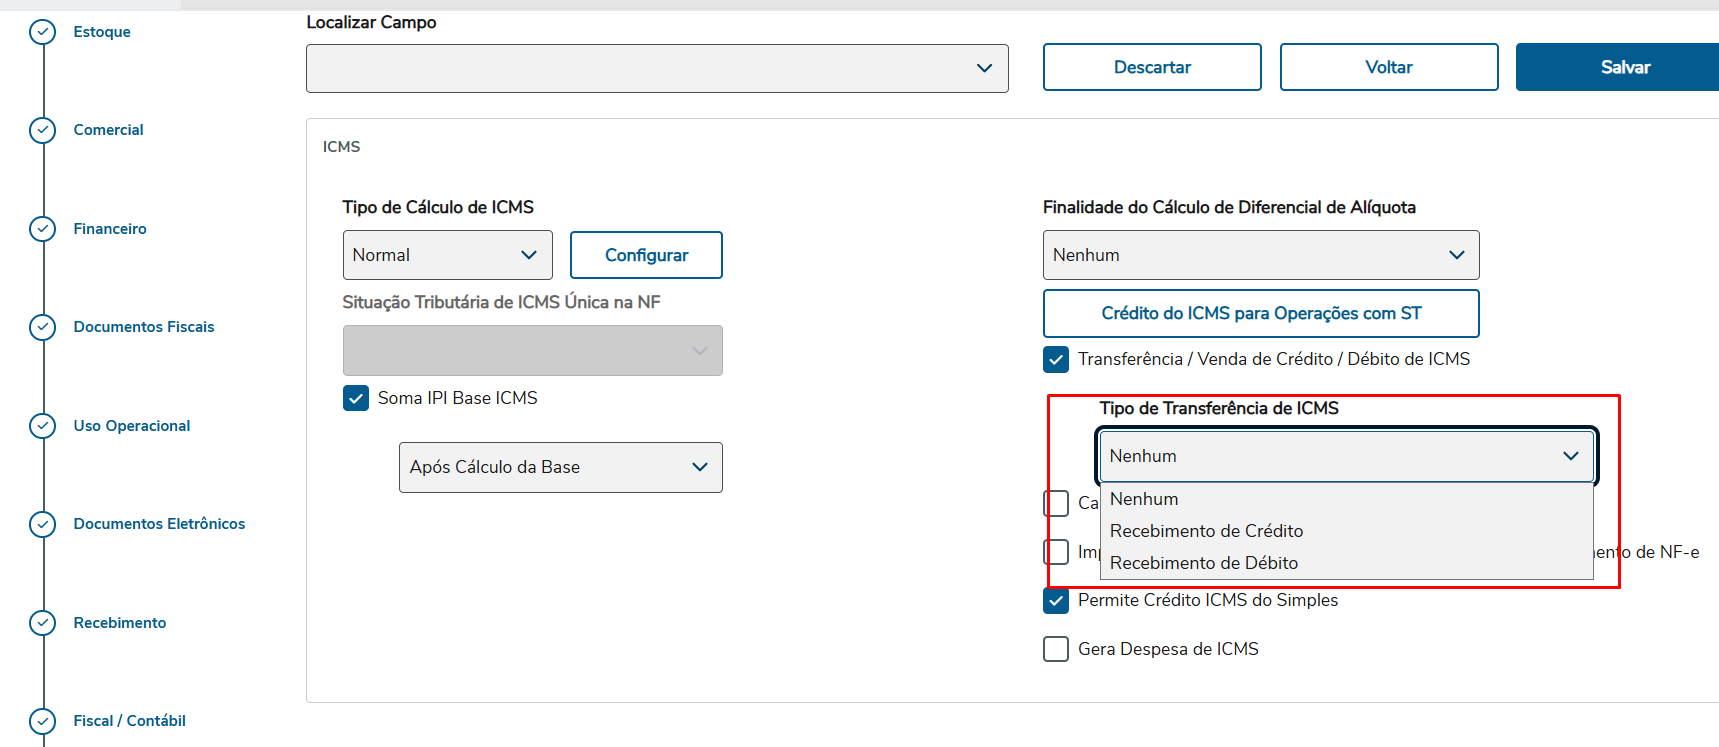Open Tipo de Cálculo de ICMS dropdown
The width and height of the screenshot is (1719, 747).
[447, 255]
